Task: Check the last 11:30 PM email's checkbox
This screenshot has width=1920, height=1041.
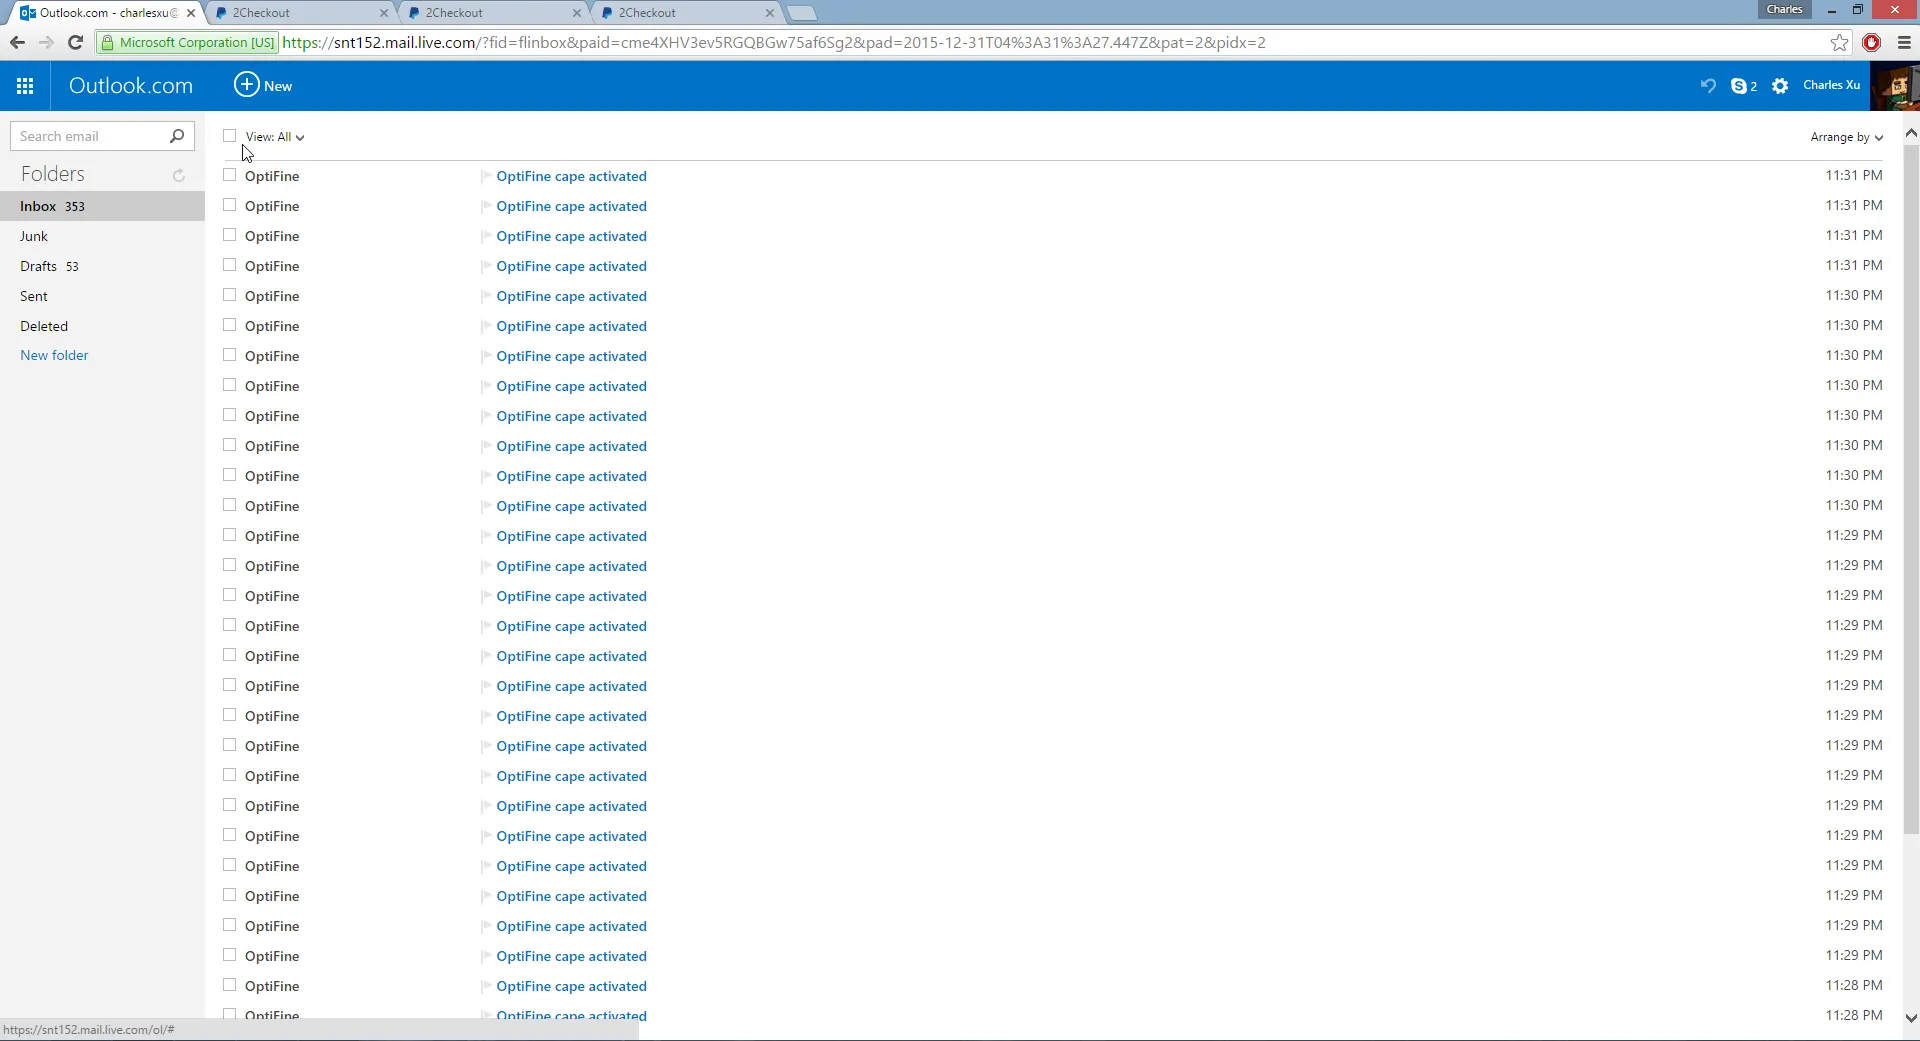Action: [230, 505]
